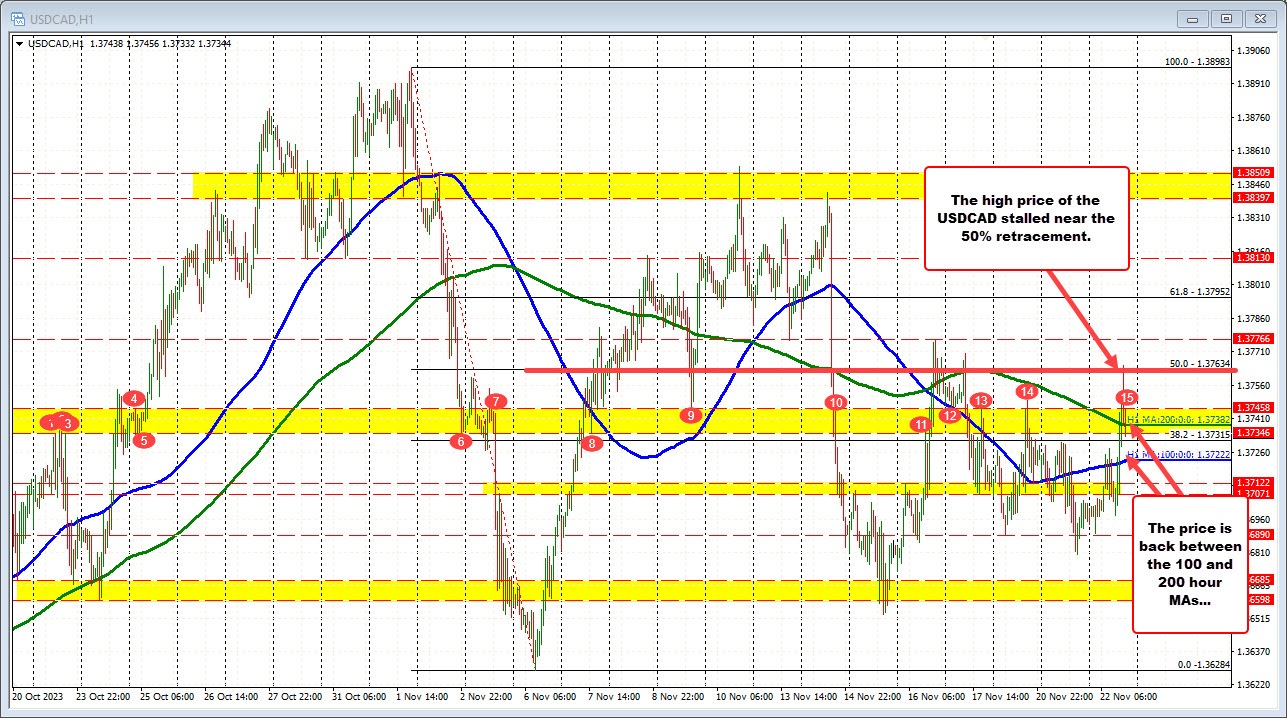This screenshot has width=1287, height=718.
Task: Click the 2 Nov 22:00 time label
Action: click(487, 695)
